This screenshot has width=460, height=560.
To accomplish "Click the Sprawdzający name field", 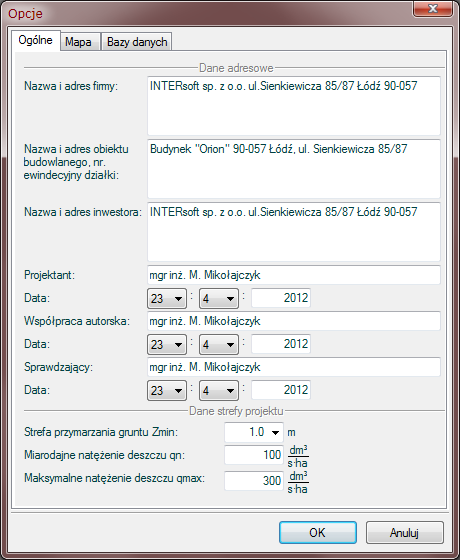I will (294, 367).
